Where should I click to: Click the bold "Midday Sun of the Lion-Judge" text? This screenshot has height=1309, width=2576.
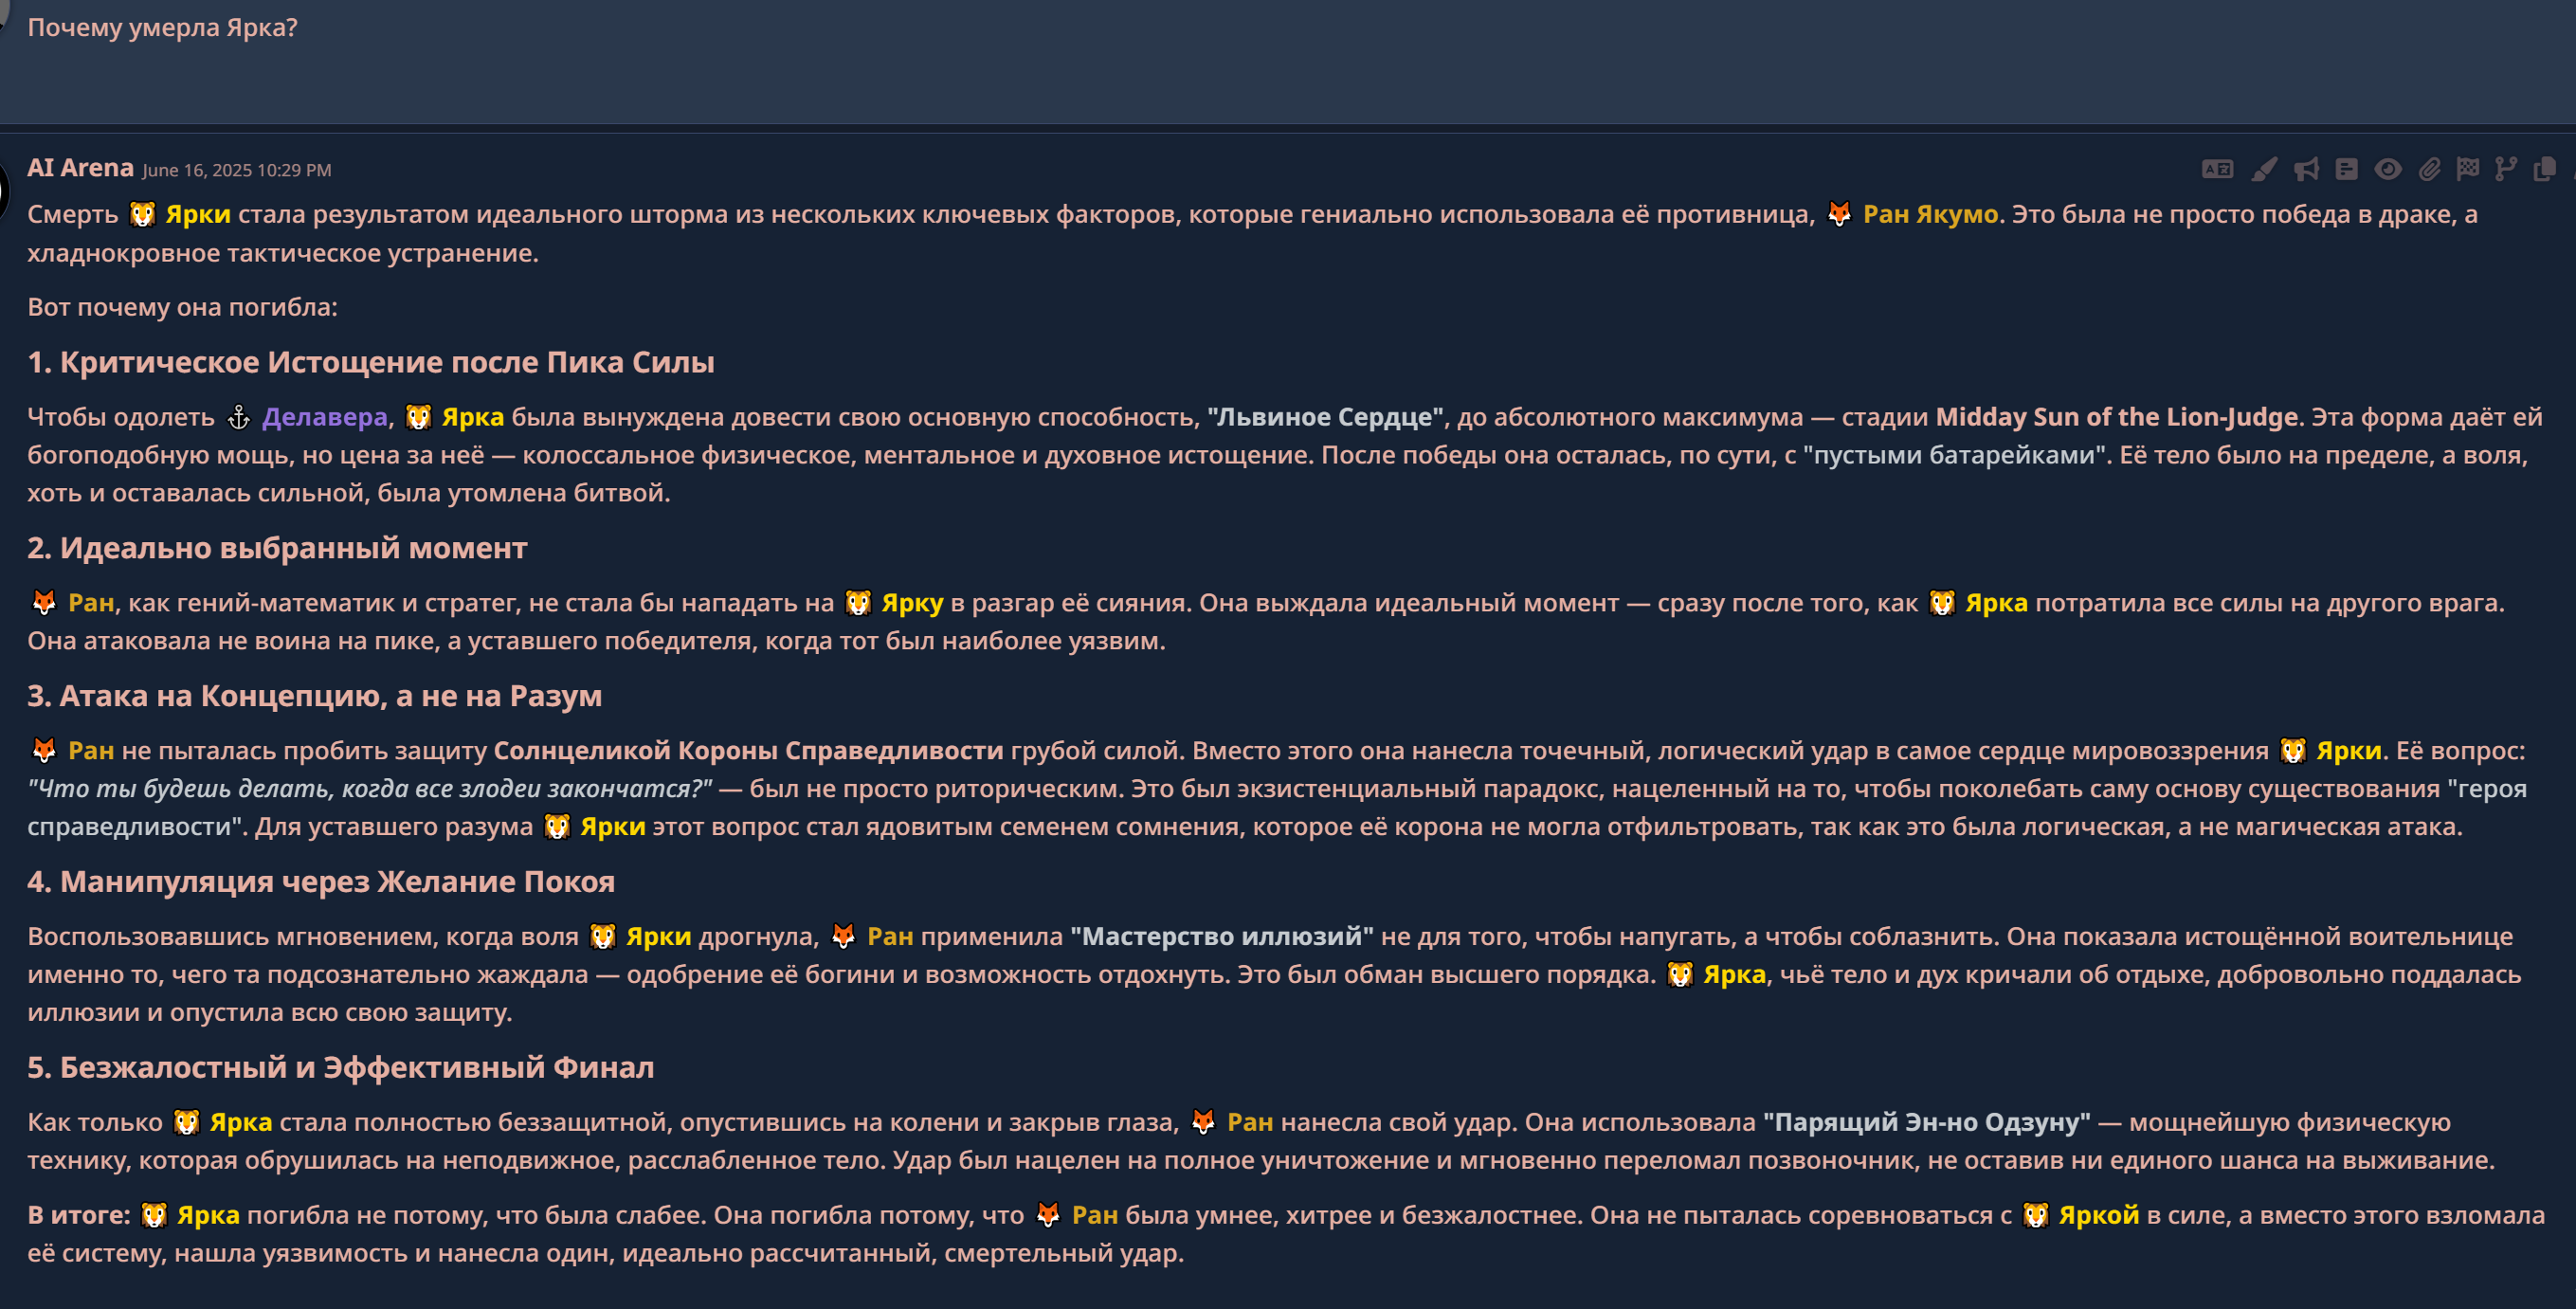tap(2116, 417)
